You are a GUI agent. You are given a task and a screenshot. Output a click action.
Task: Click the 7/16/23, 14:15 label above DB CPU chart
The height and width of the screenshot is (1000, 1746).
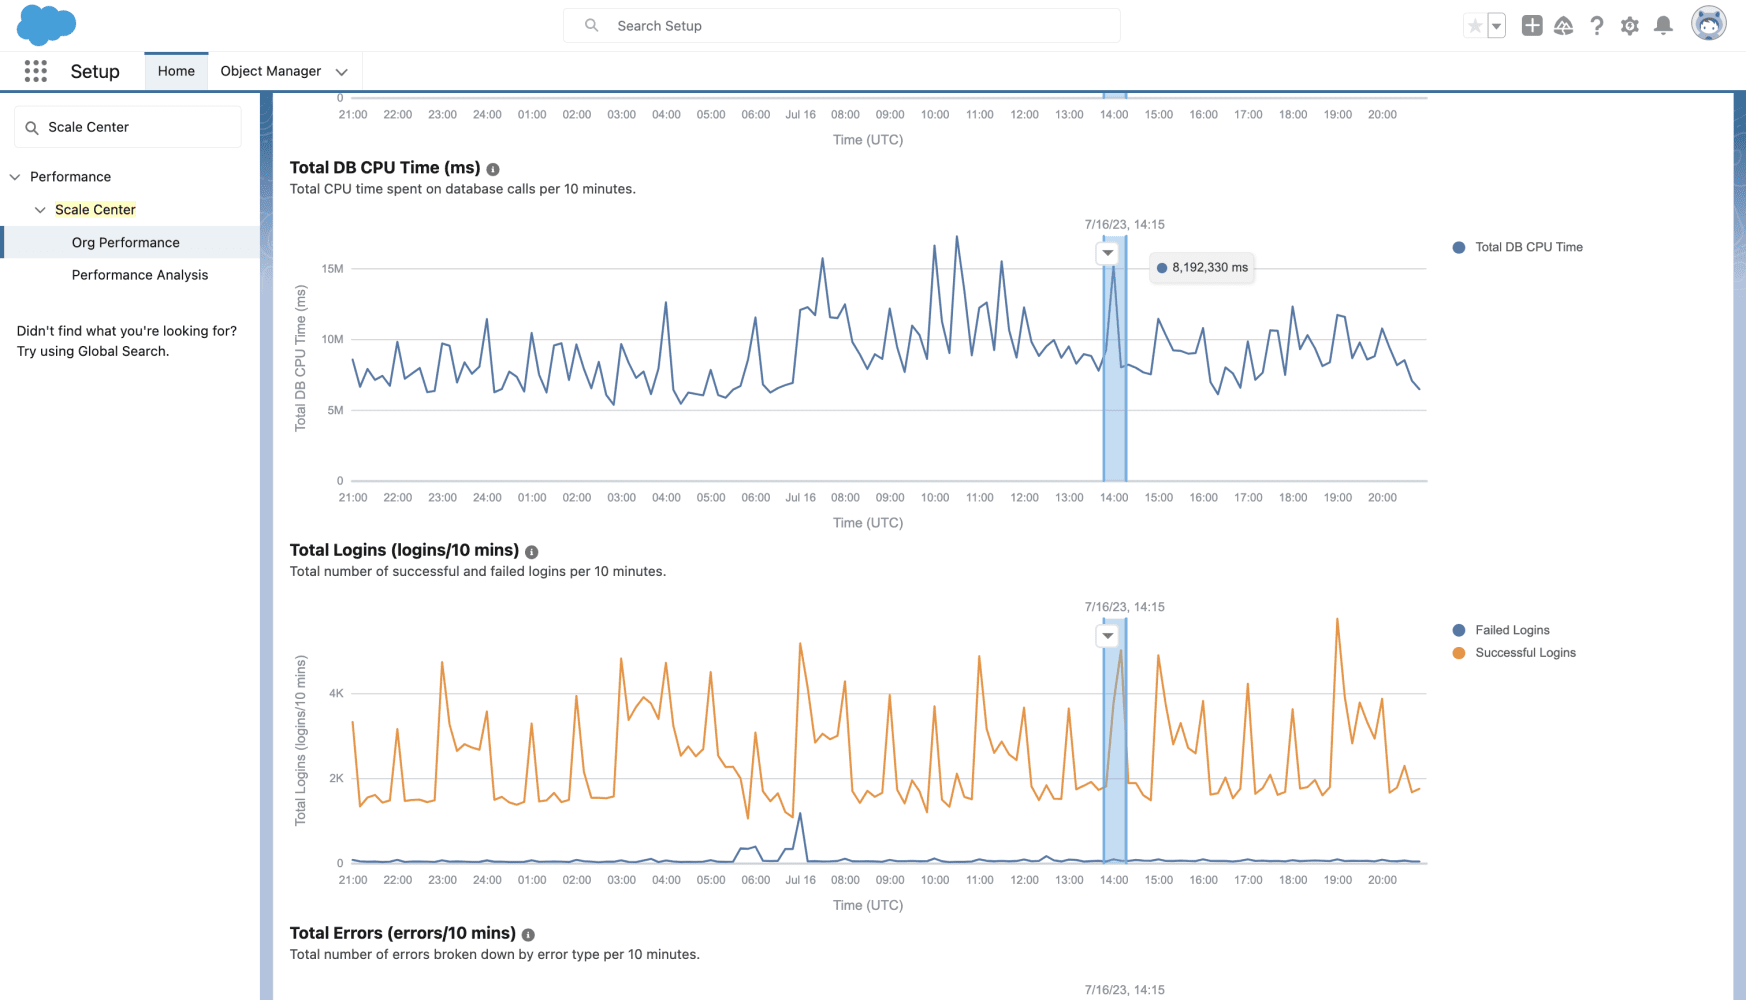point(1125,225)
